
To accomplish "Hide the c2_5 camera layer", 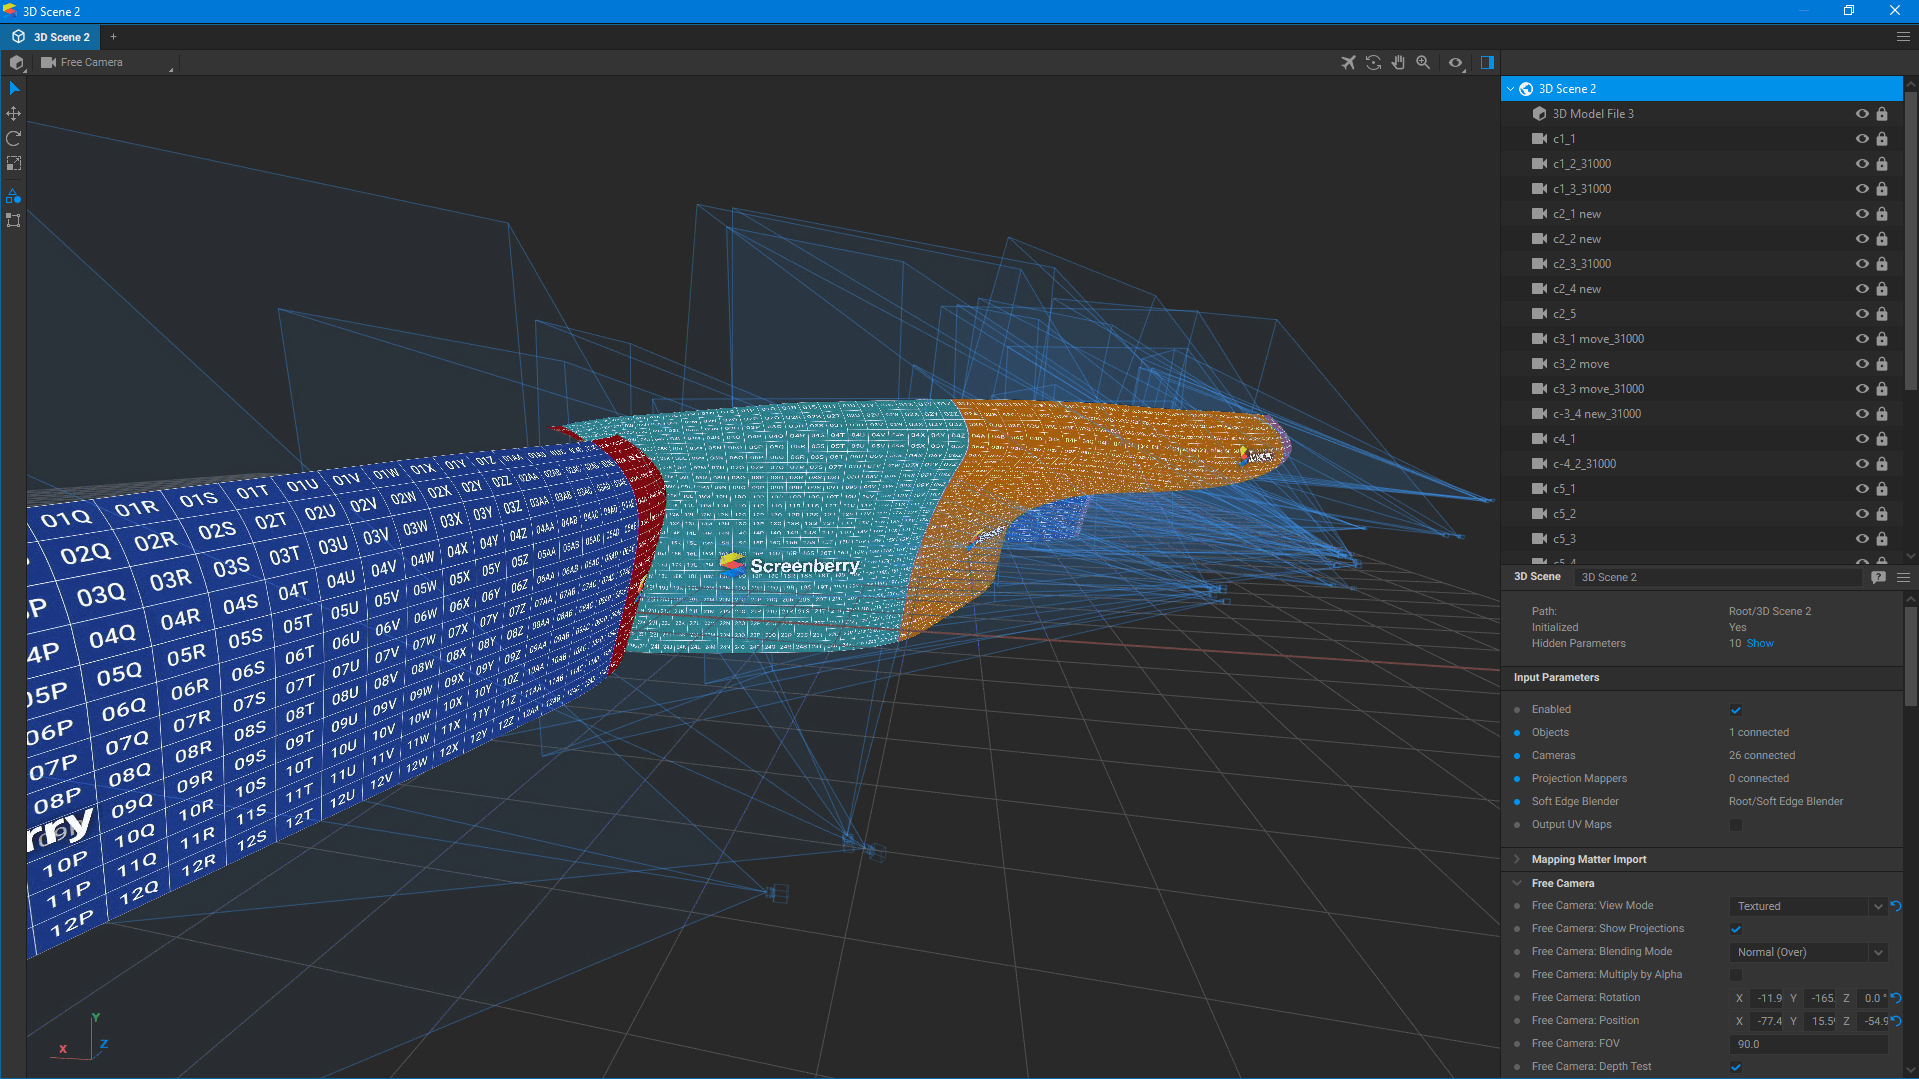I will (x=1862, y=313).
